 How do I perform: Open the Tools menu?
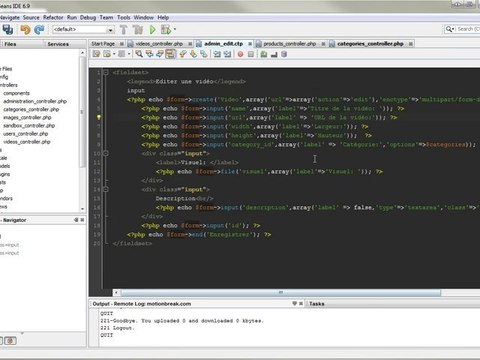(124, 17)
